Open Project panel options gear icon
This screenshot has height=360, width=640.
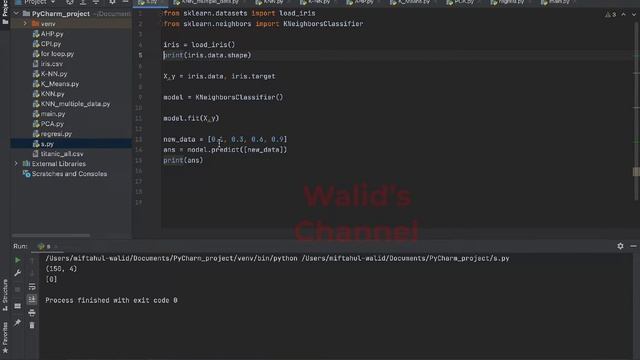click(x=112, y=2)
